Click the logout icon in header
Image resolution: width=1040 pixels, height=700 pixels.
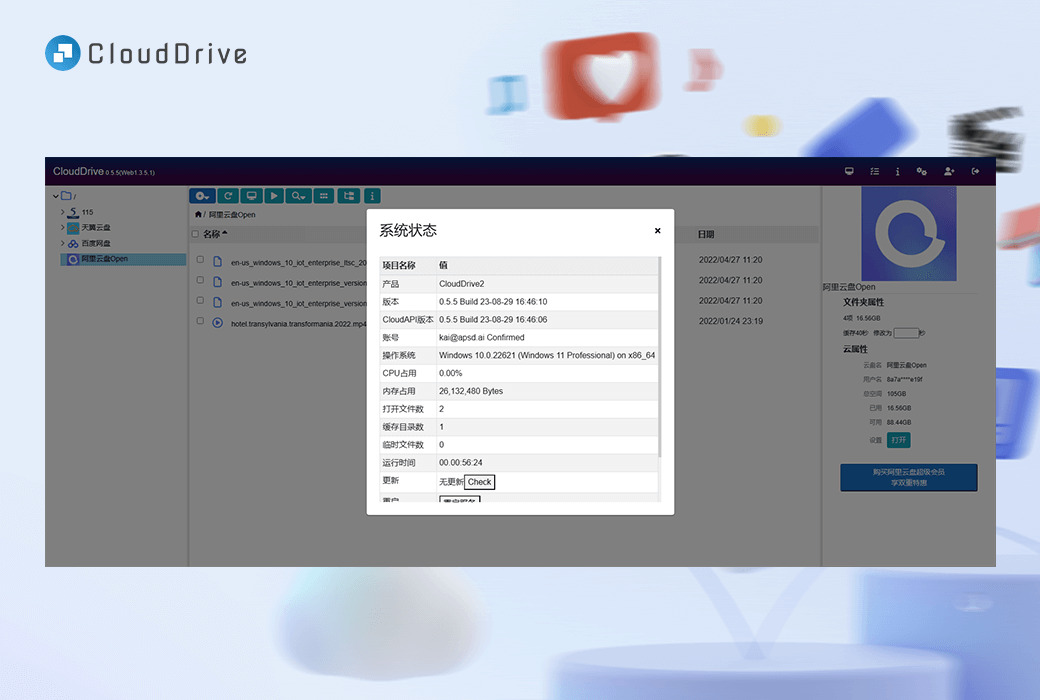[x=976, y=172]
